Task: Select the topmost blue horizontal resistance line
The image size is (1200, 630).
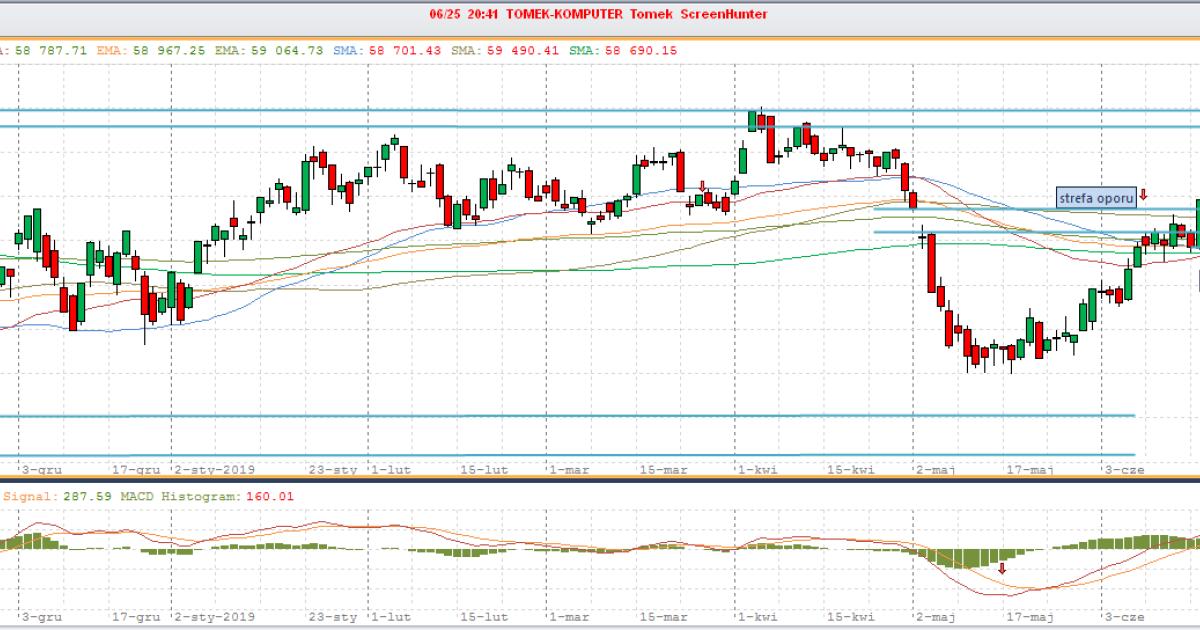Action: [600, 110]
